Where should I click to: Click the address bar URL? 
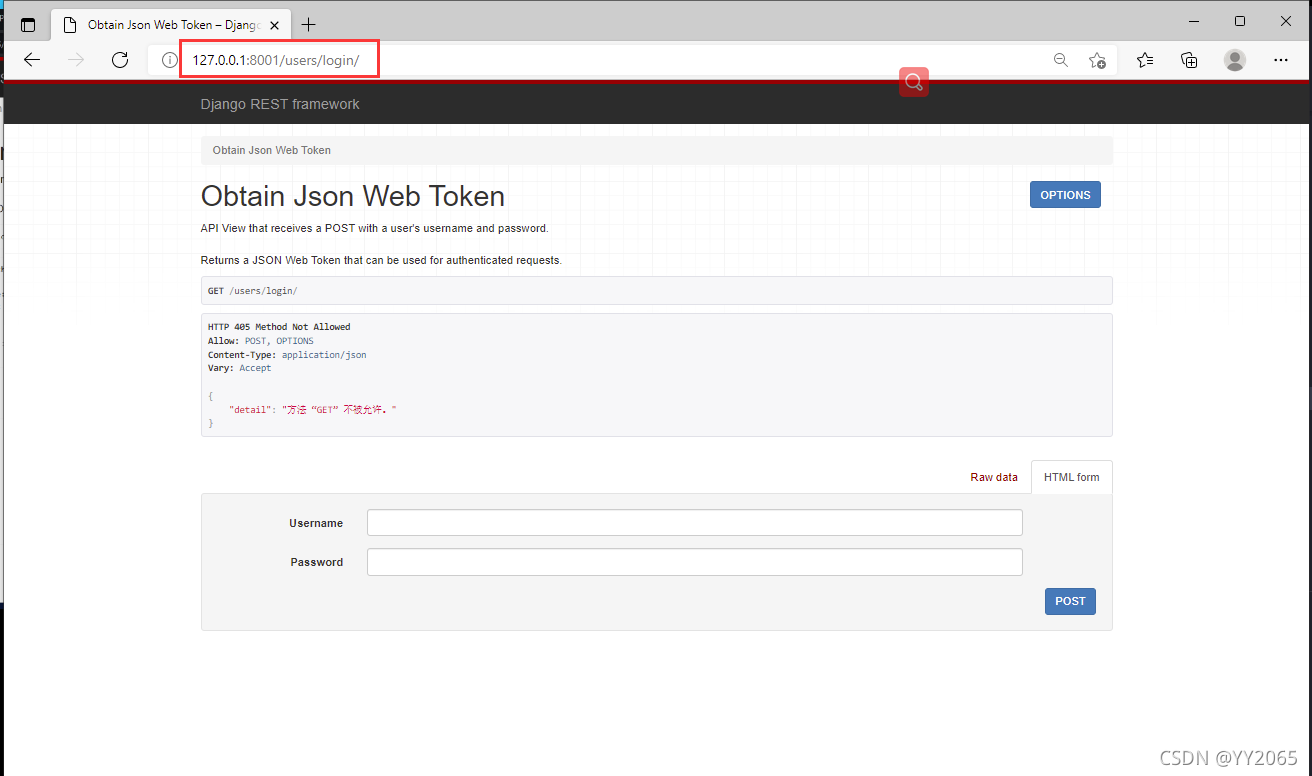click(x=276, y=60)
